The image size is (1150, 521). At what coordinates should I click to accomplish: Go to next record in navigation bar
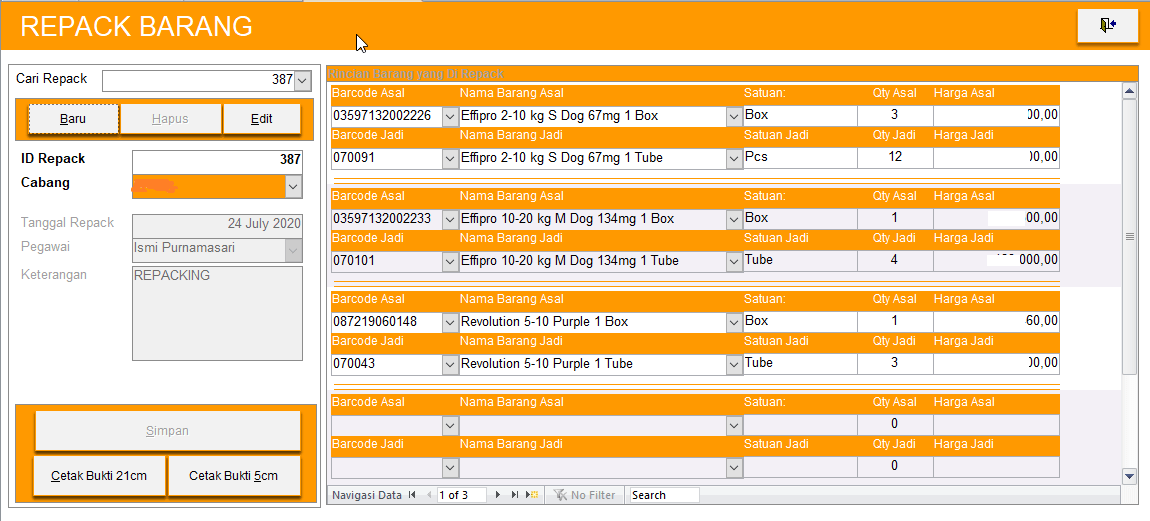click(x=499, y=495)
